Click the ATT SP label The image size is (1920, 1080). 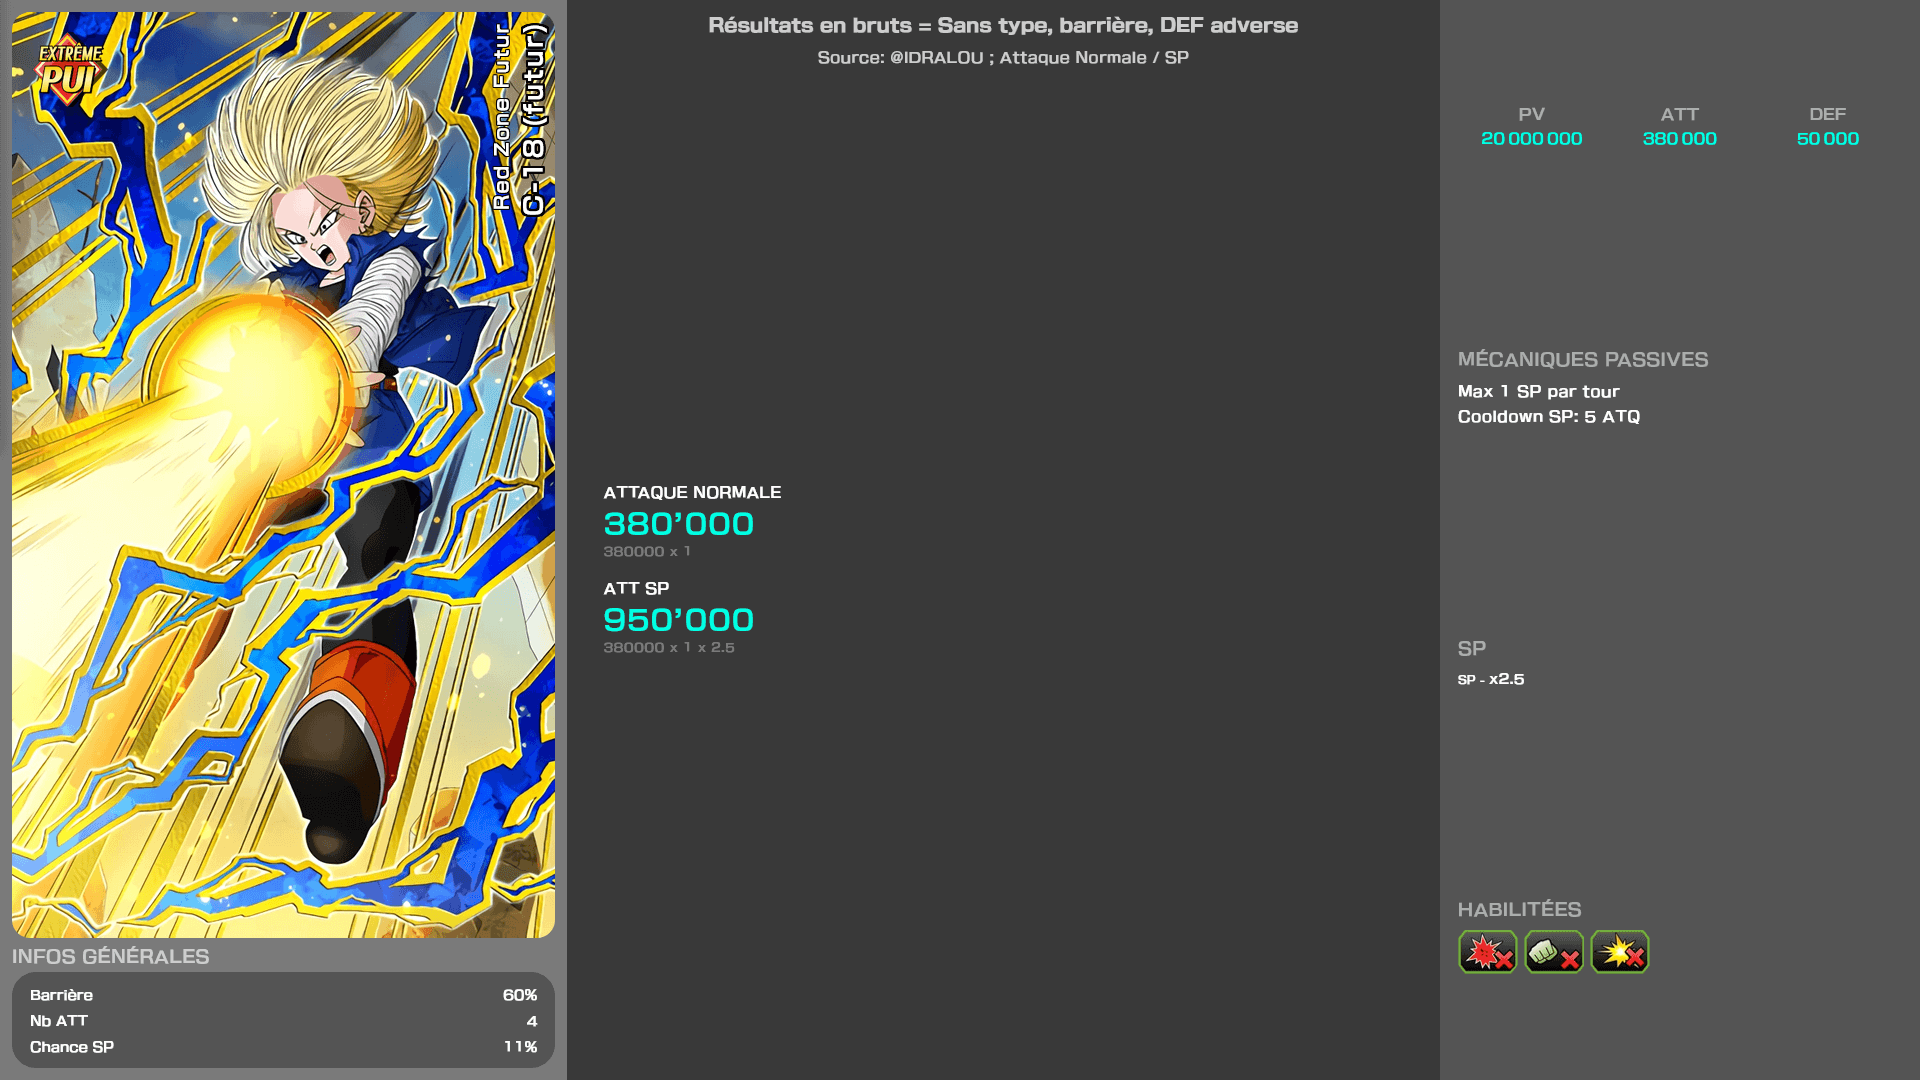pos(636,589)
